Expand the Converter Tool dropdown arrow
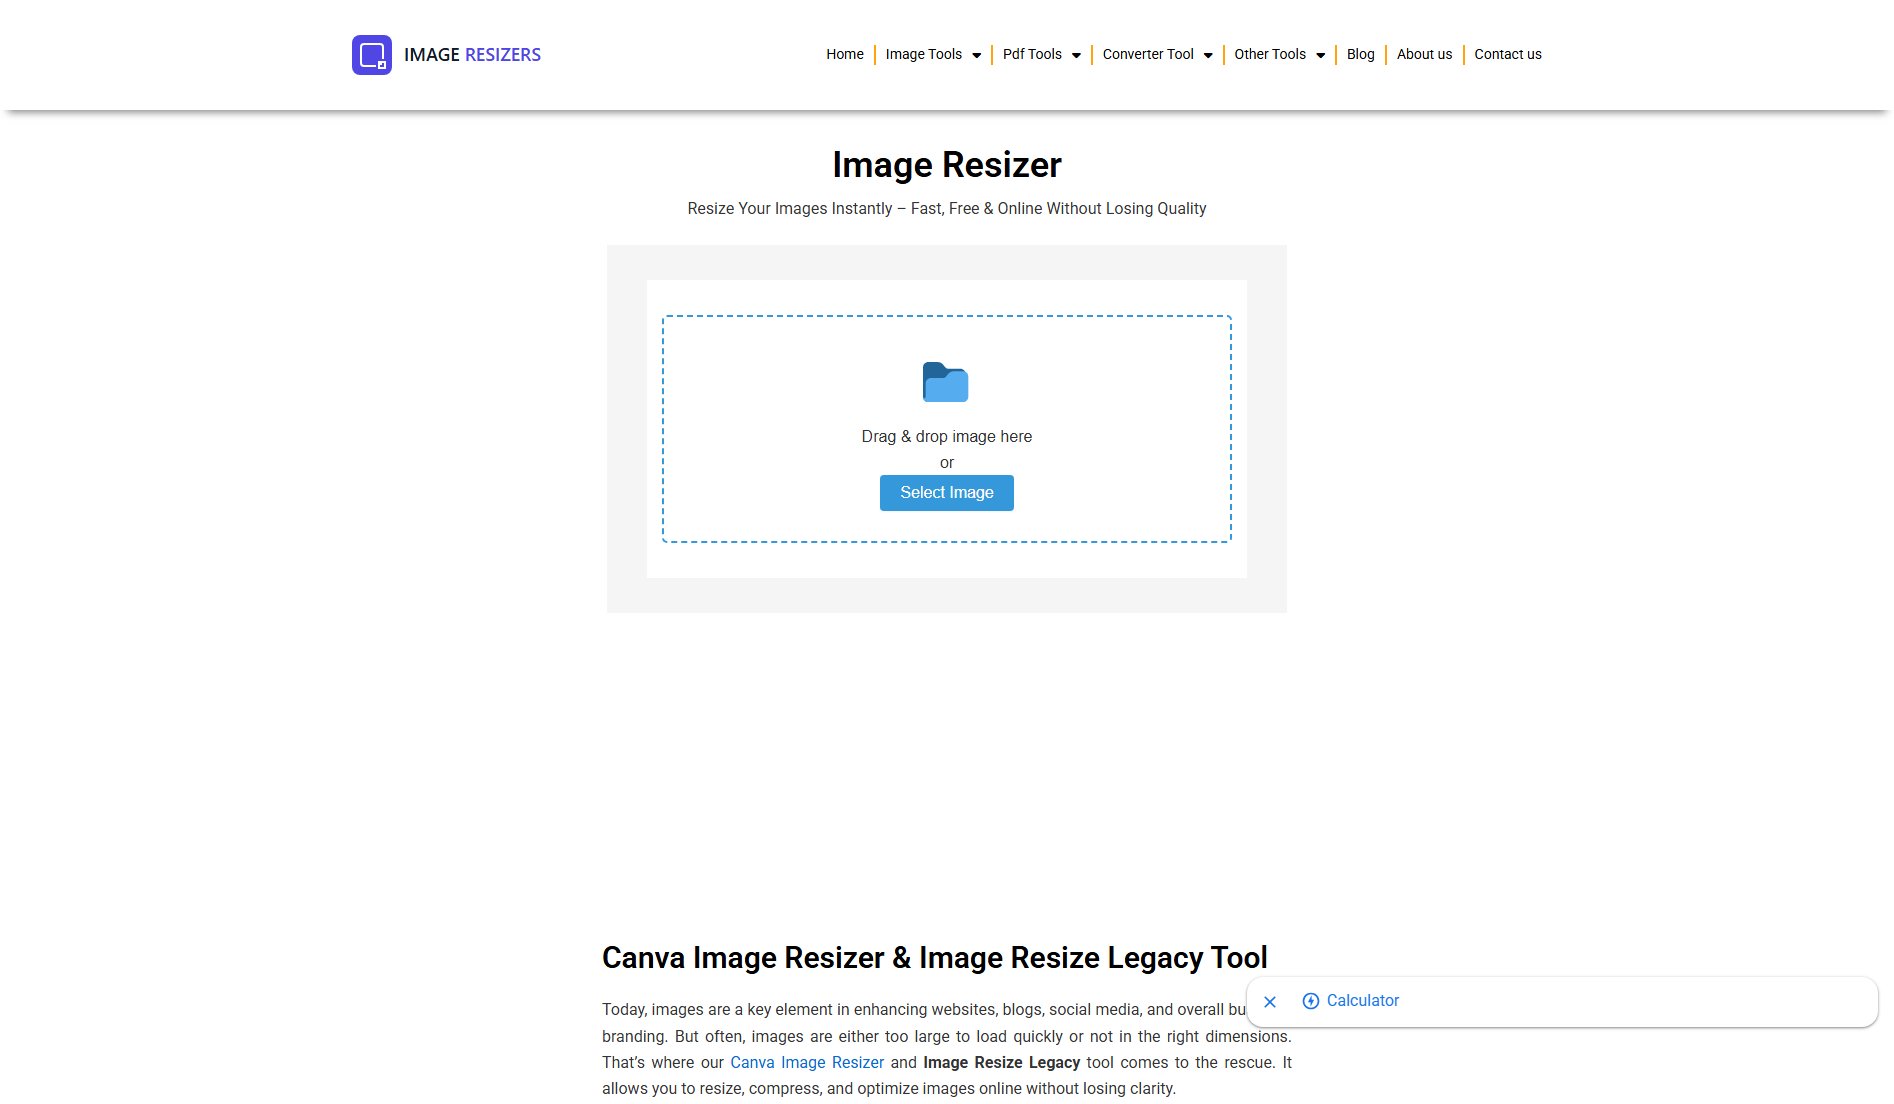 pos(1208,56)
